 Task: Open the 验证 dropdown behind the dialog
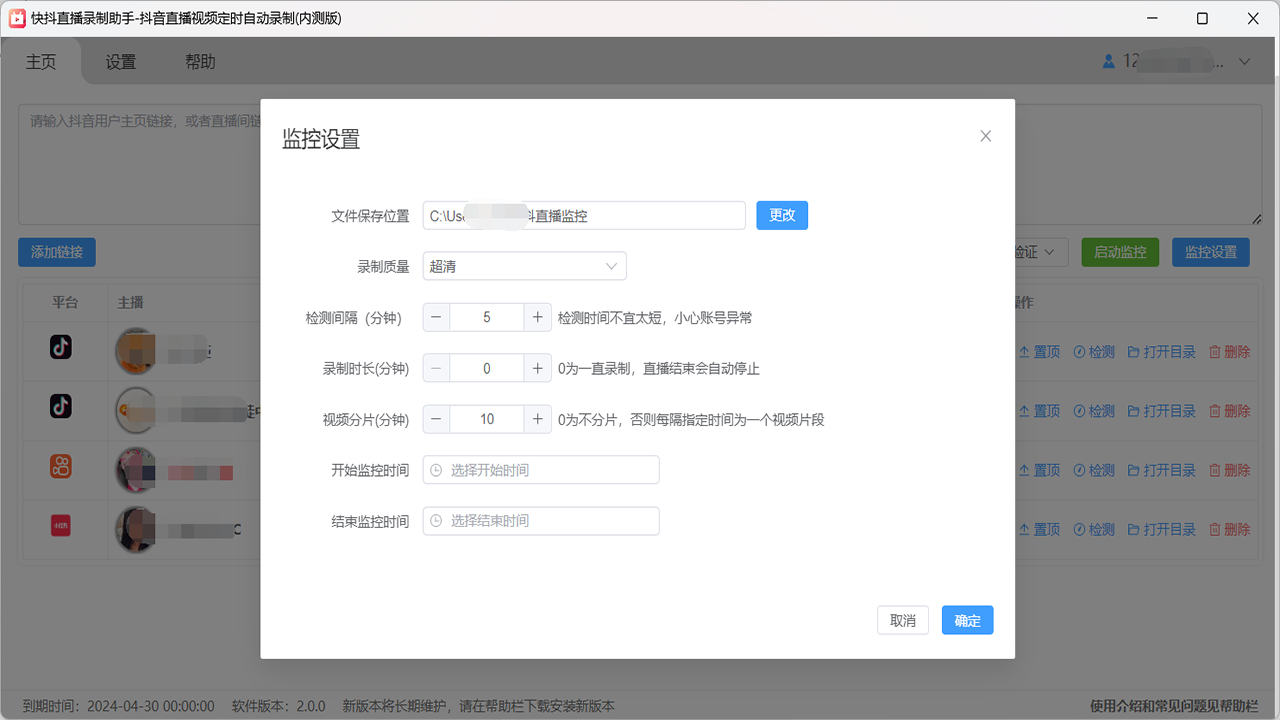pos(1040,252)
